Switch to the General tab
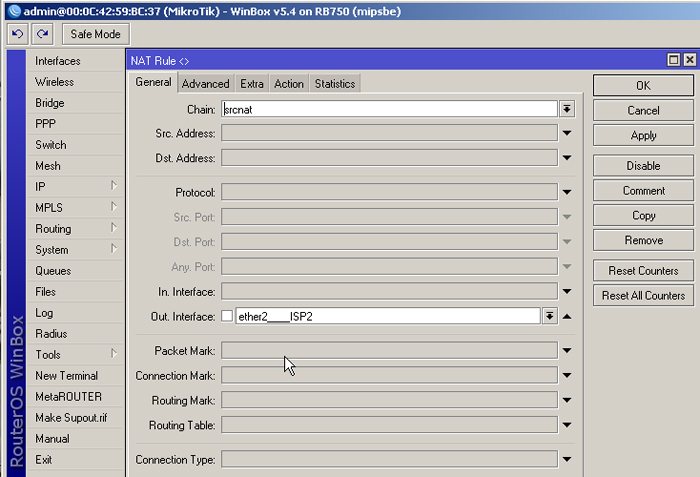 (154, 82)
